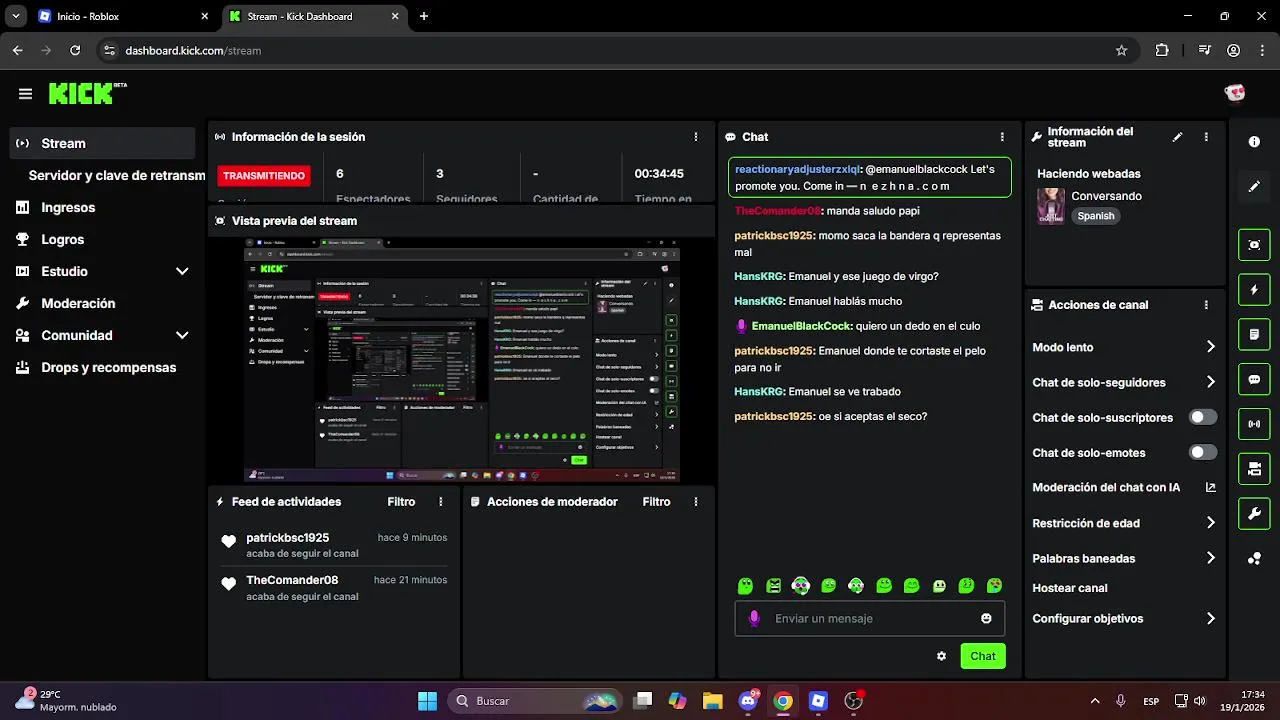Viewport: 1280px width, 720px height.
Task: Click the Spanish language tag
Action: pos(1096,216)
